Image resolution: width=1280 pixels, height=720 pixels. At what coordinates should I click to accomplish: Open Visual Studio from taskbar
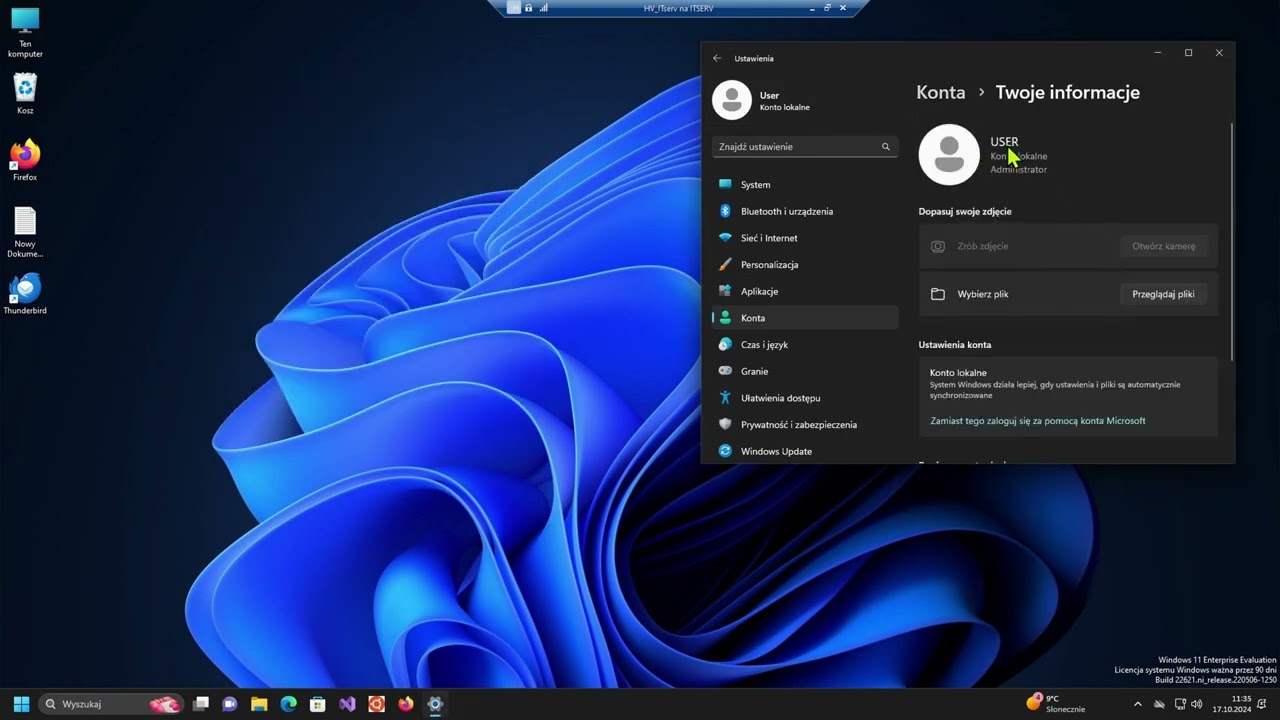(347, 704)
